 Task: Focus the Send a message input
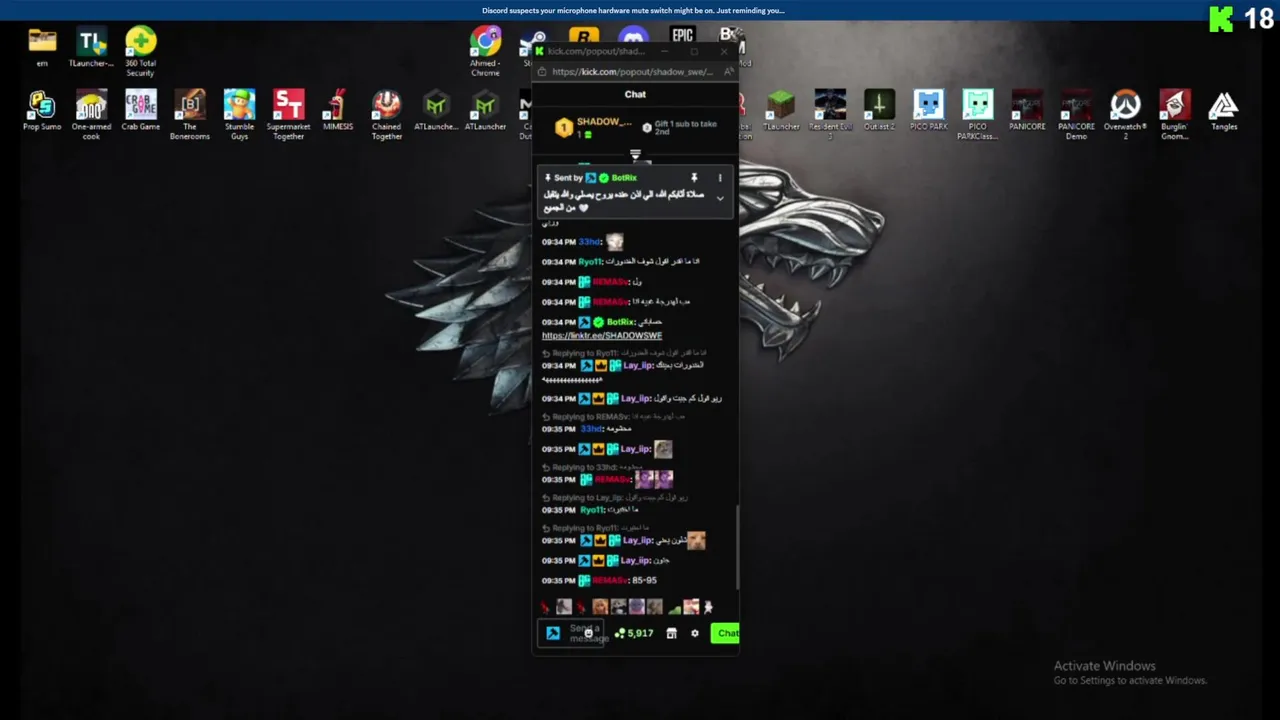click(x=572, y=633)
